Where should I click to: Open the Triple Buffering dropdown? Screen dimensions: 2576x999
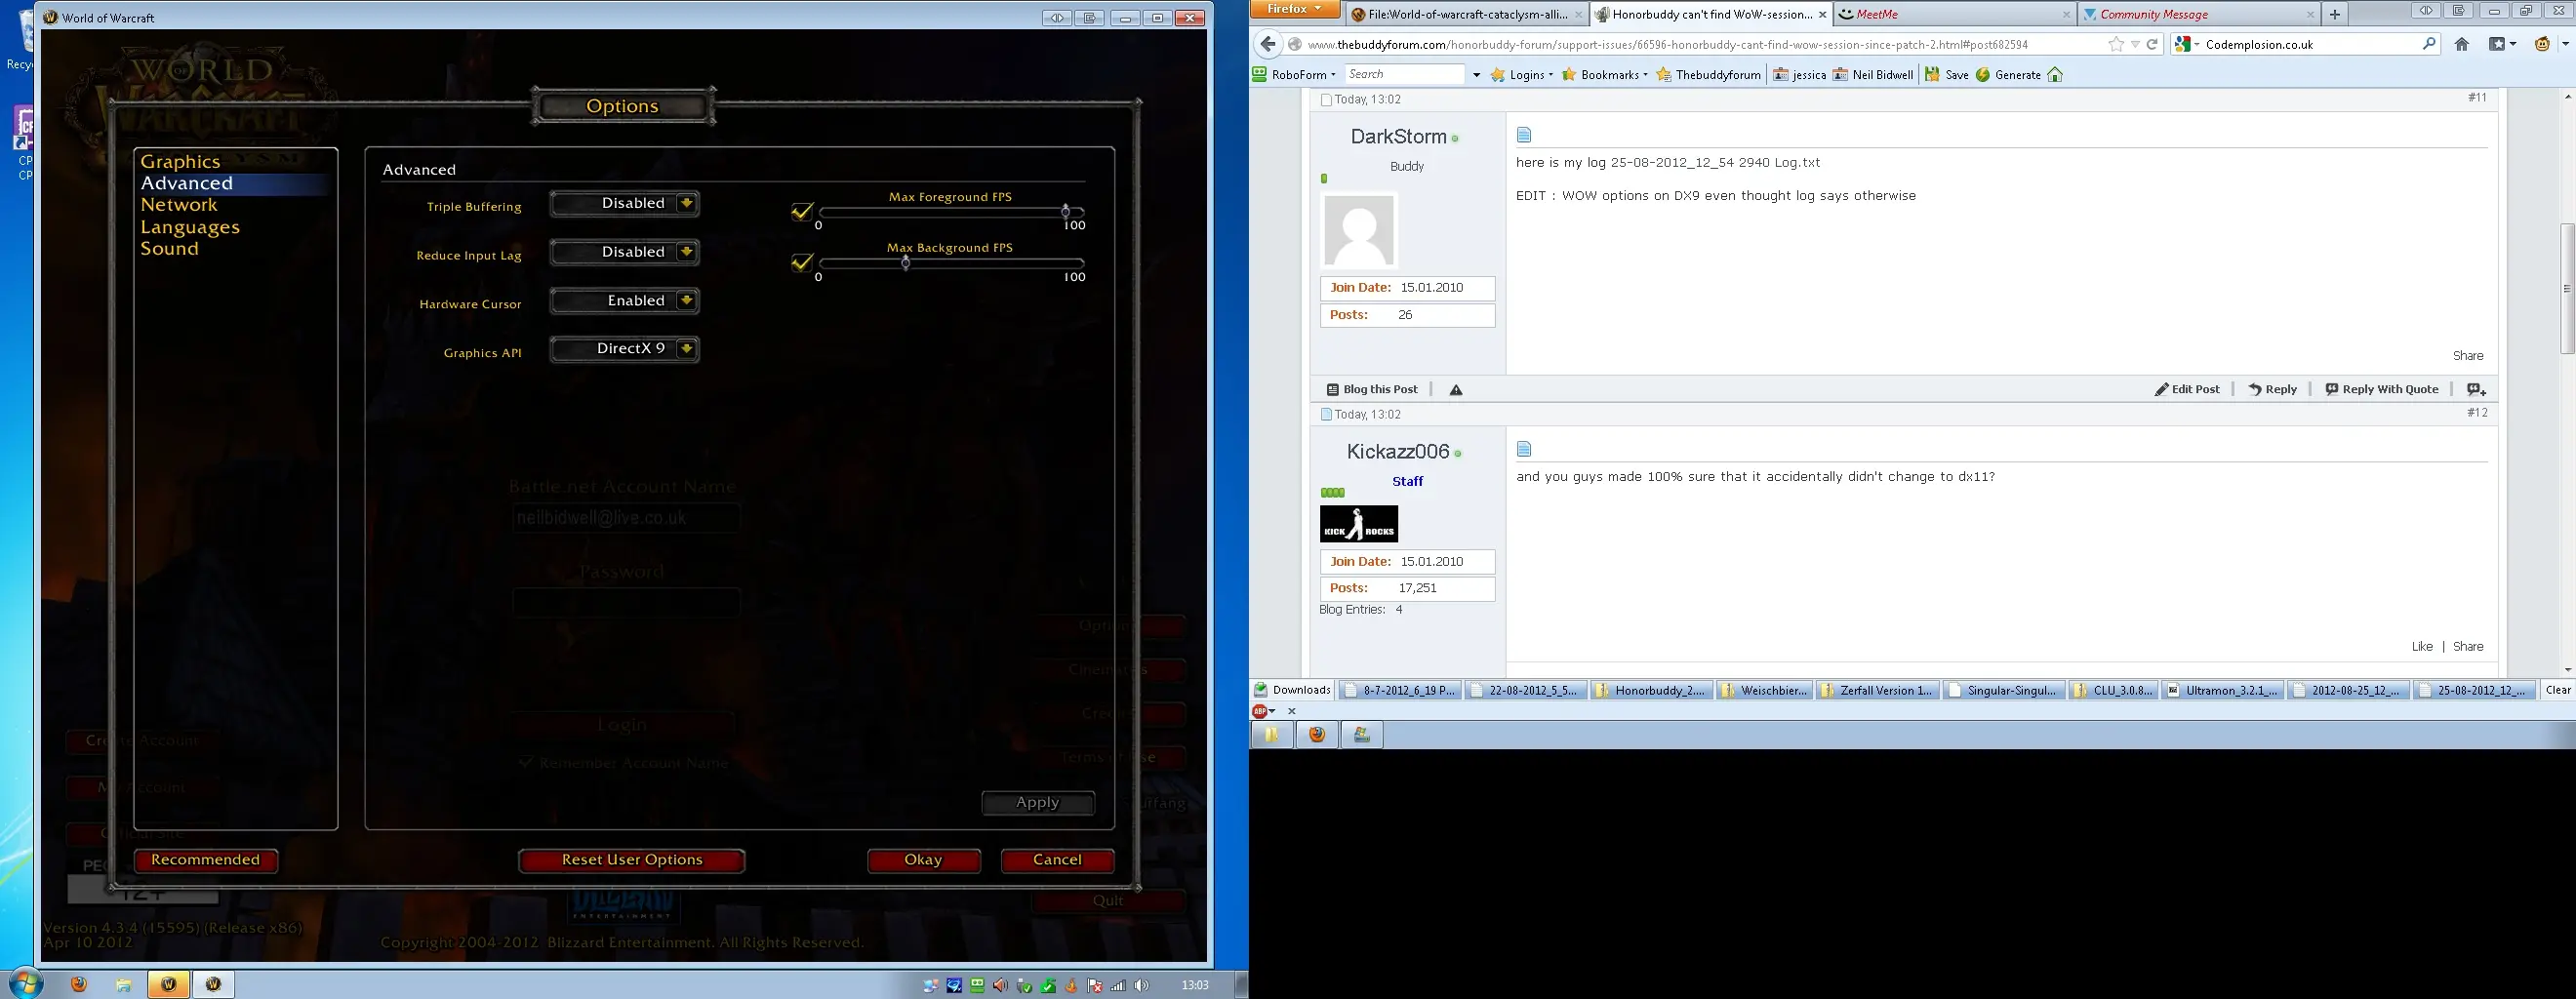(x=624, y=203)
